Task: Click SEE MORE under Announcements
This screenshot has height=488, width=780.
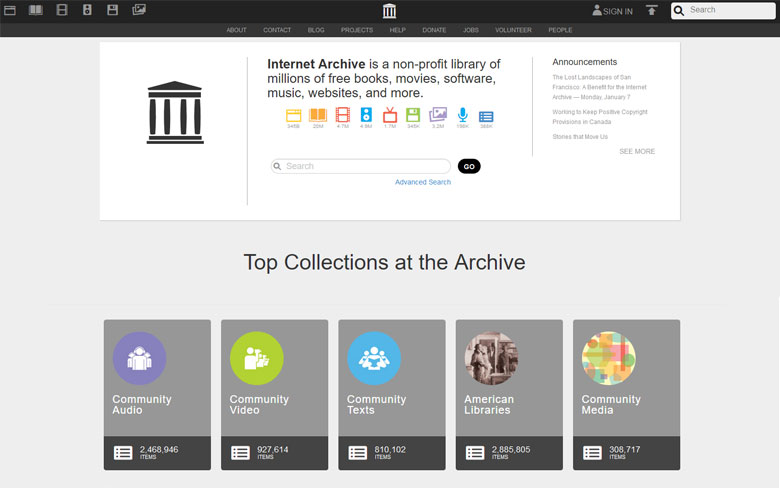Action: 637,151
